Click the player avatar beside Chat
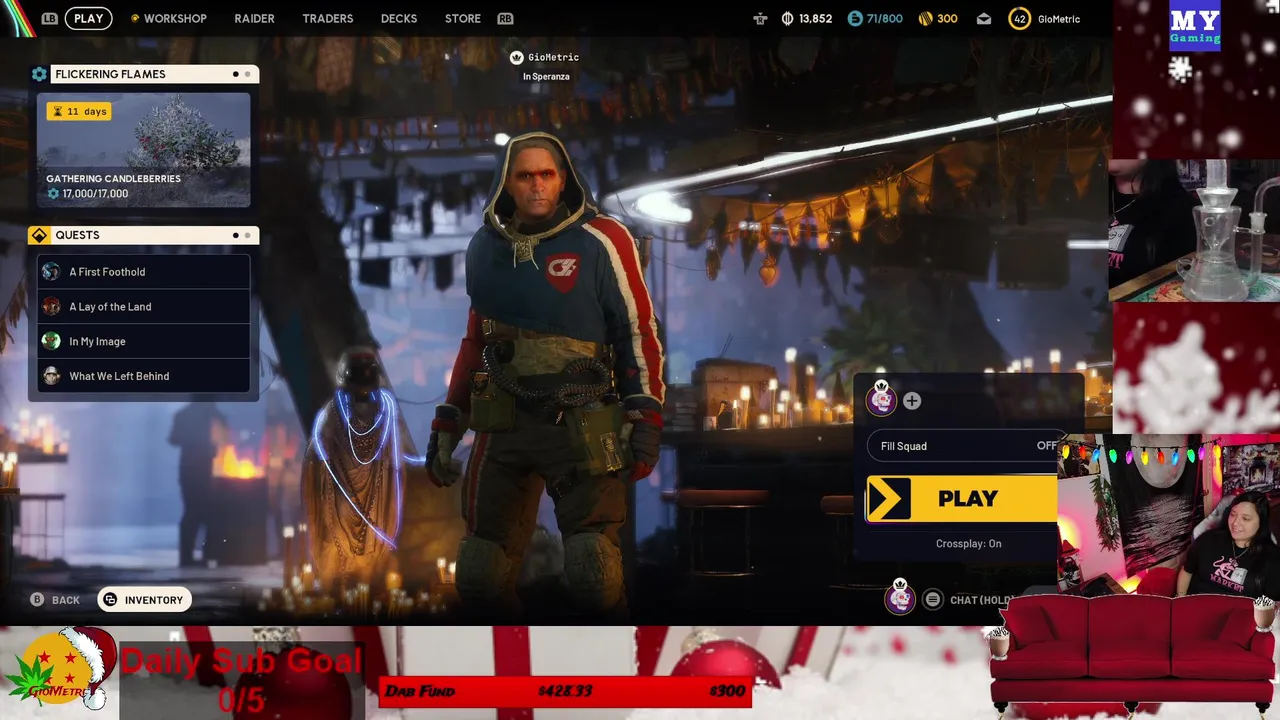This screenshot has width=1280, height=720. point(900,598)
